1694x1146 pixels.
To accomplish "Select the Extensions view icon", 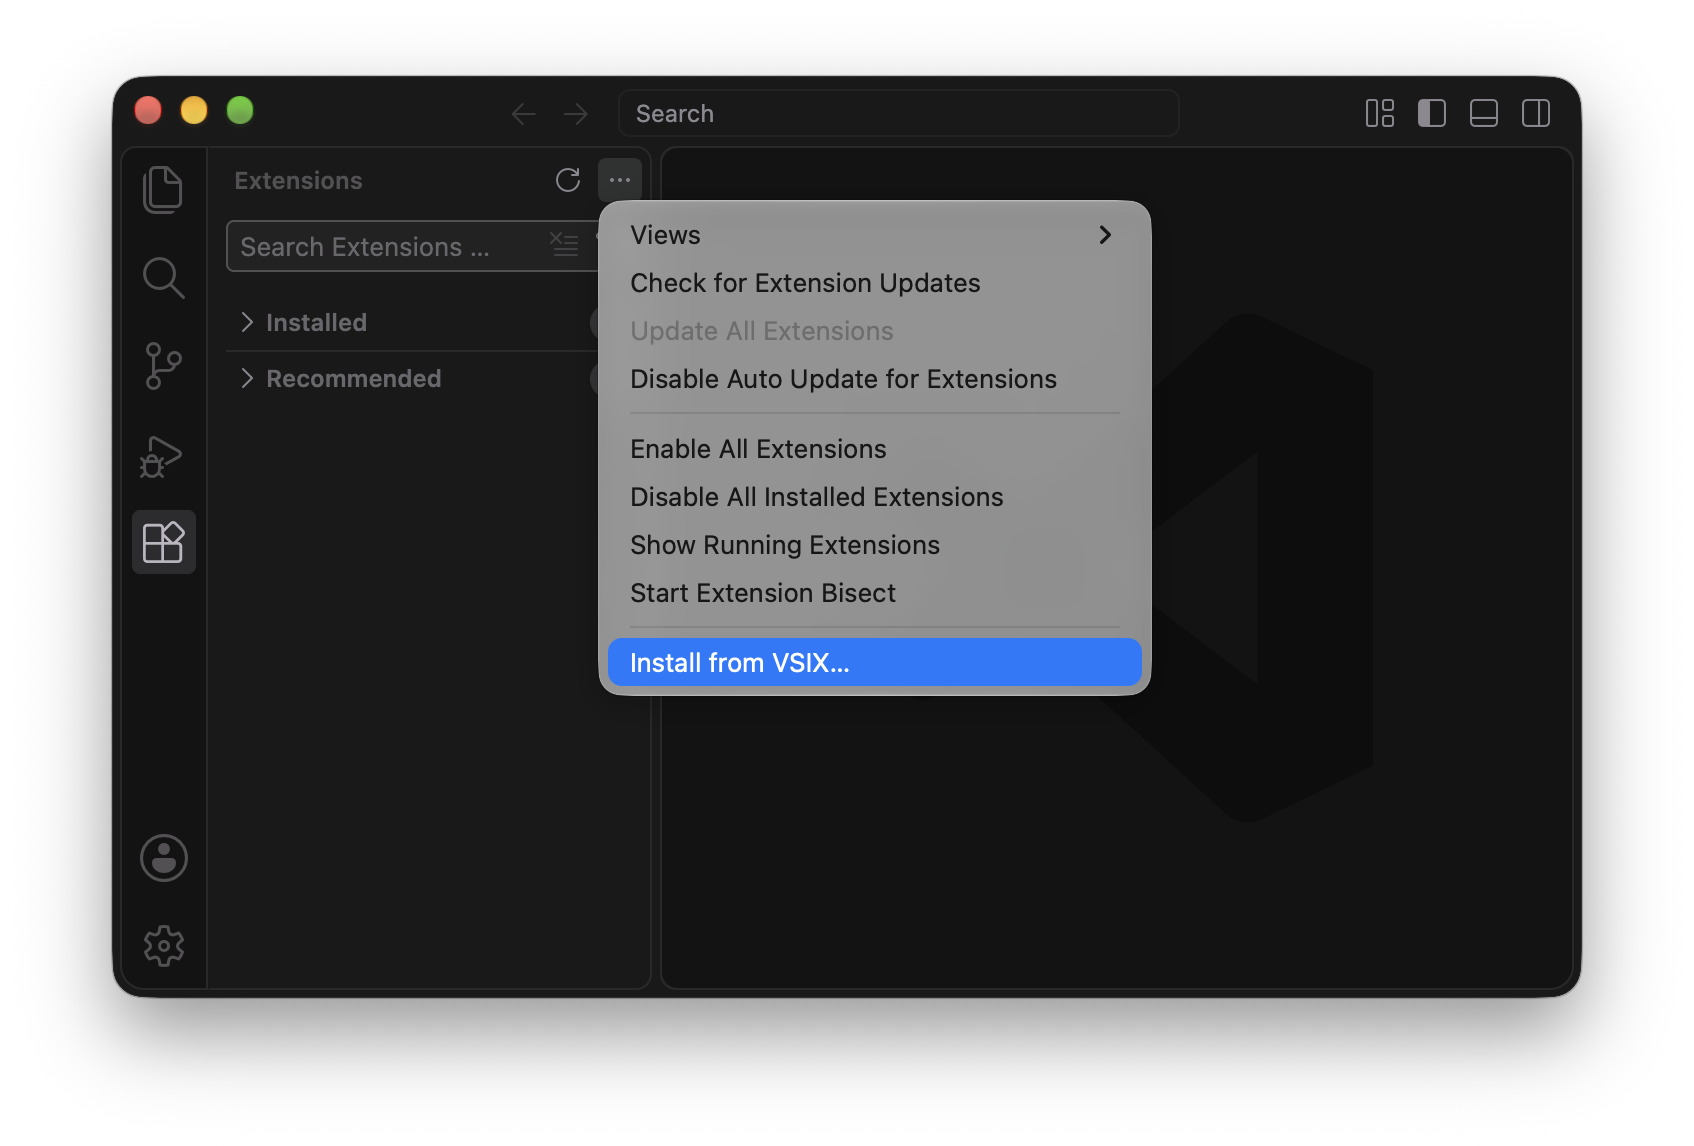I will [164, 542].
